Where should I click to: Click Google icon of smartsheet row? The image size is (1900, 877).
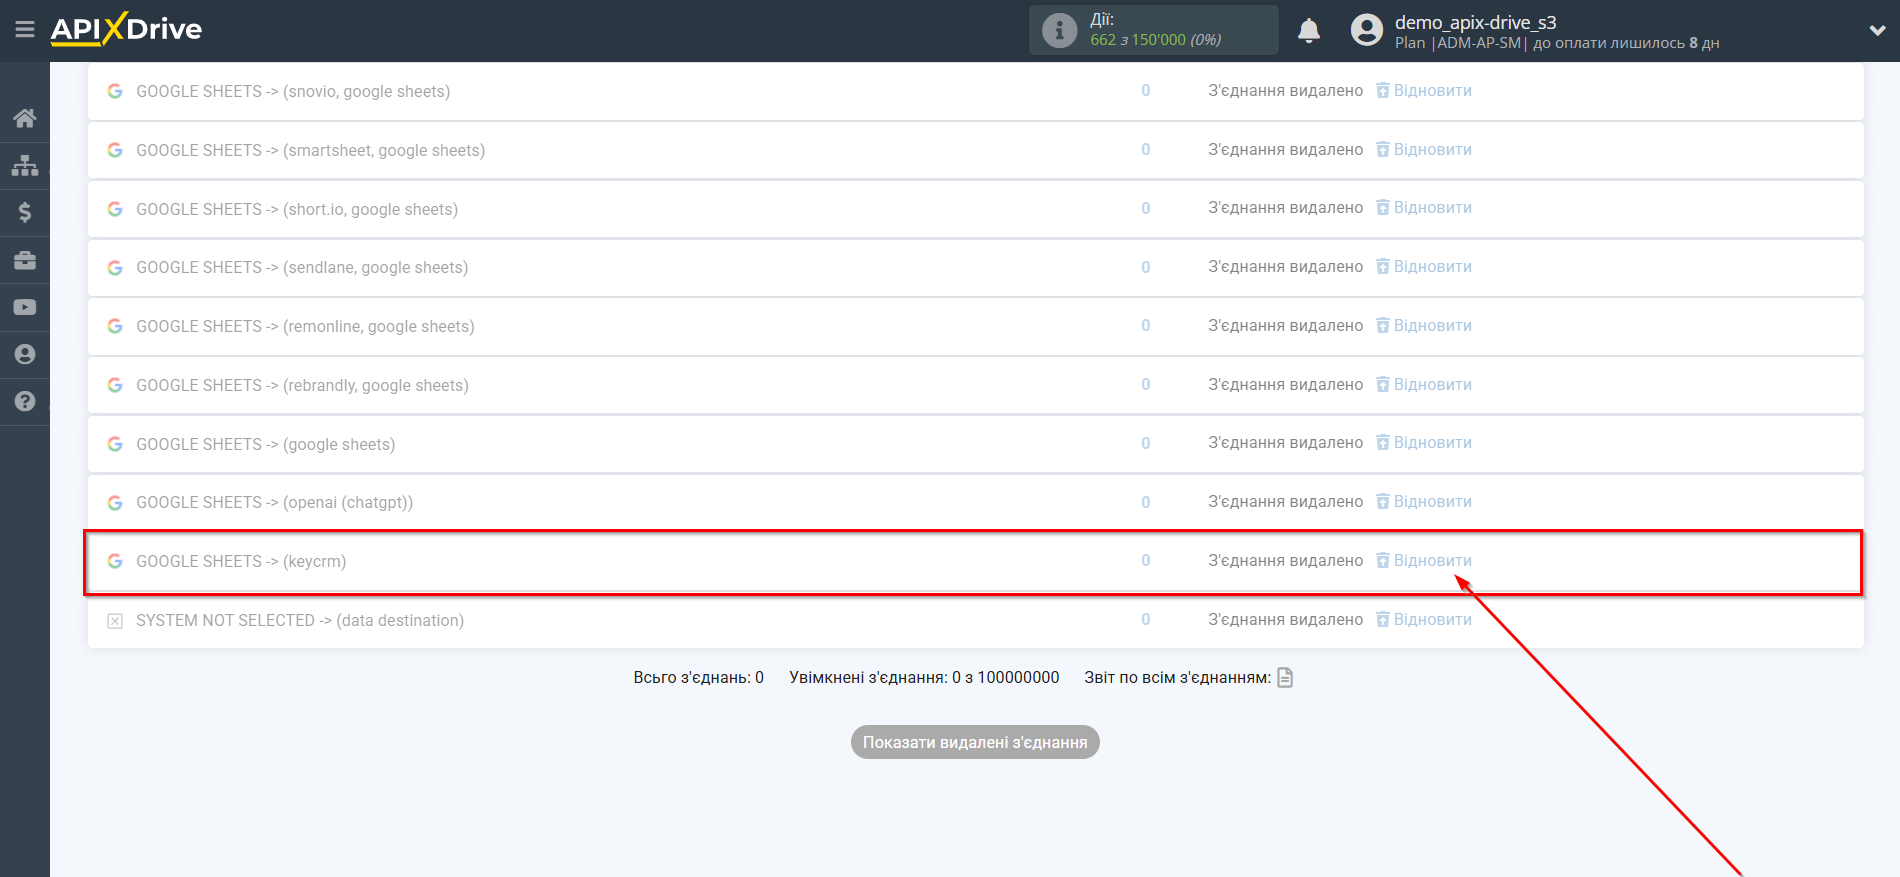(x=115, y=150)
